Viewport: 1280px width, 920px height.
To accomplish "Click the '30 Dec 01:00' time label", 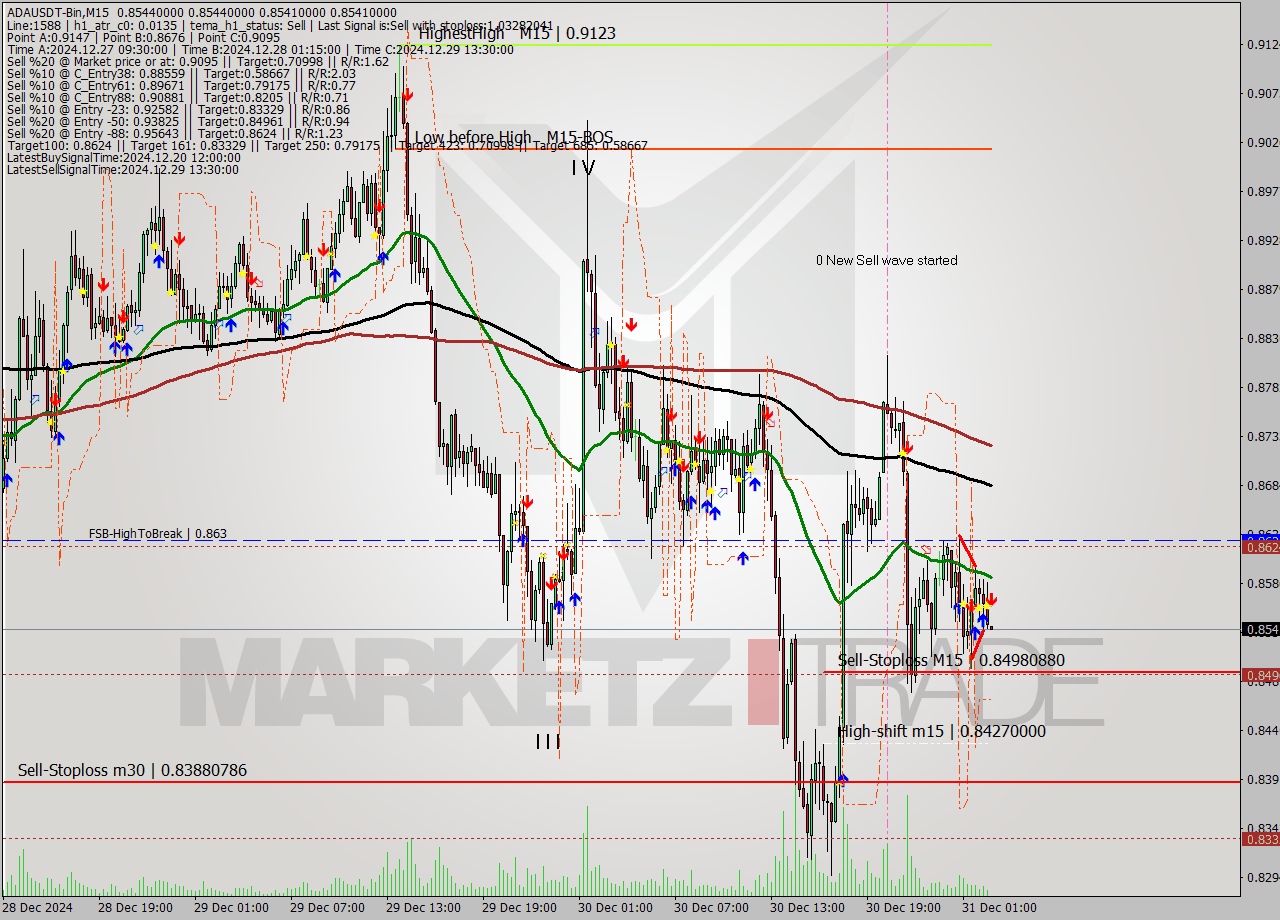I will (616, 908).
